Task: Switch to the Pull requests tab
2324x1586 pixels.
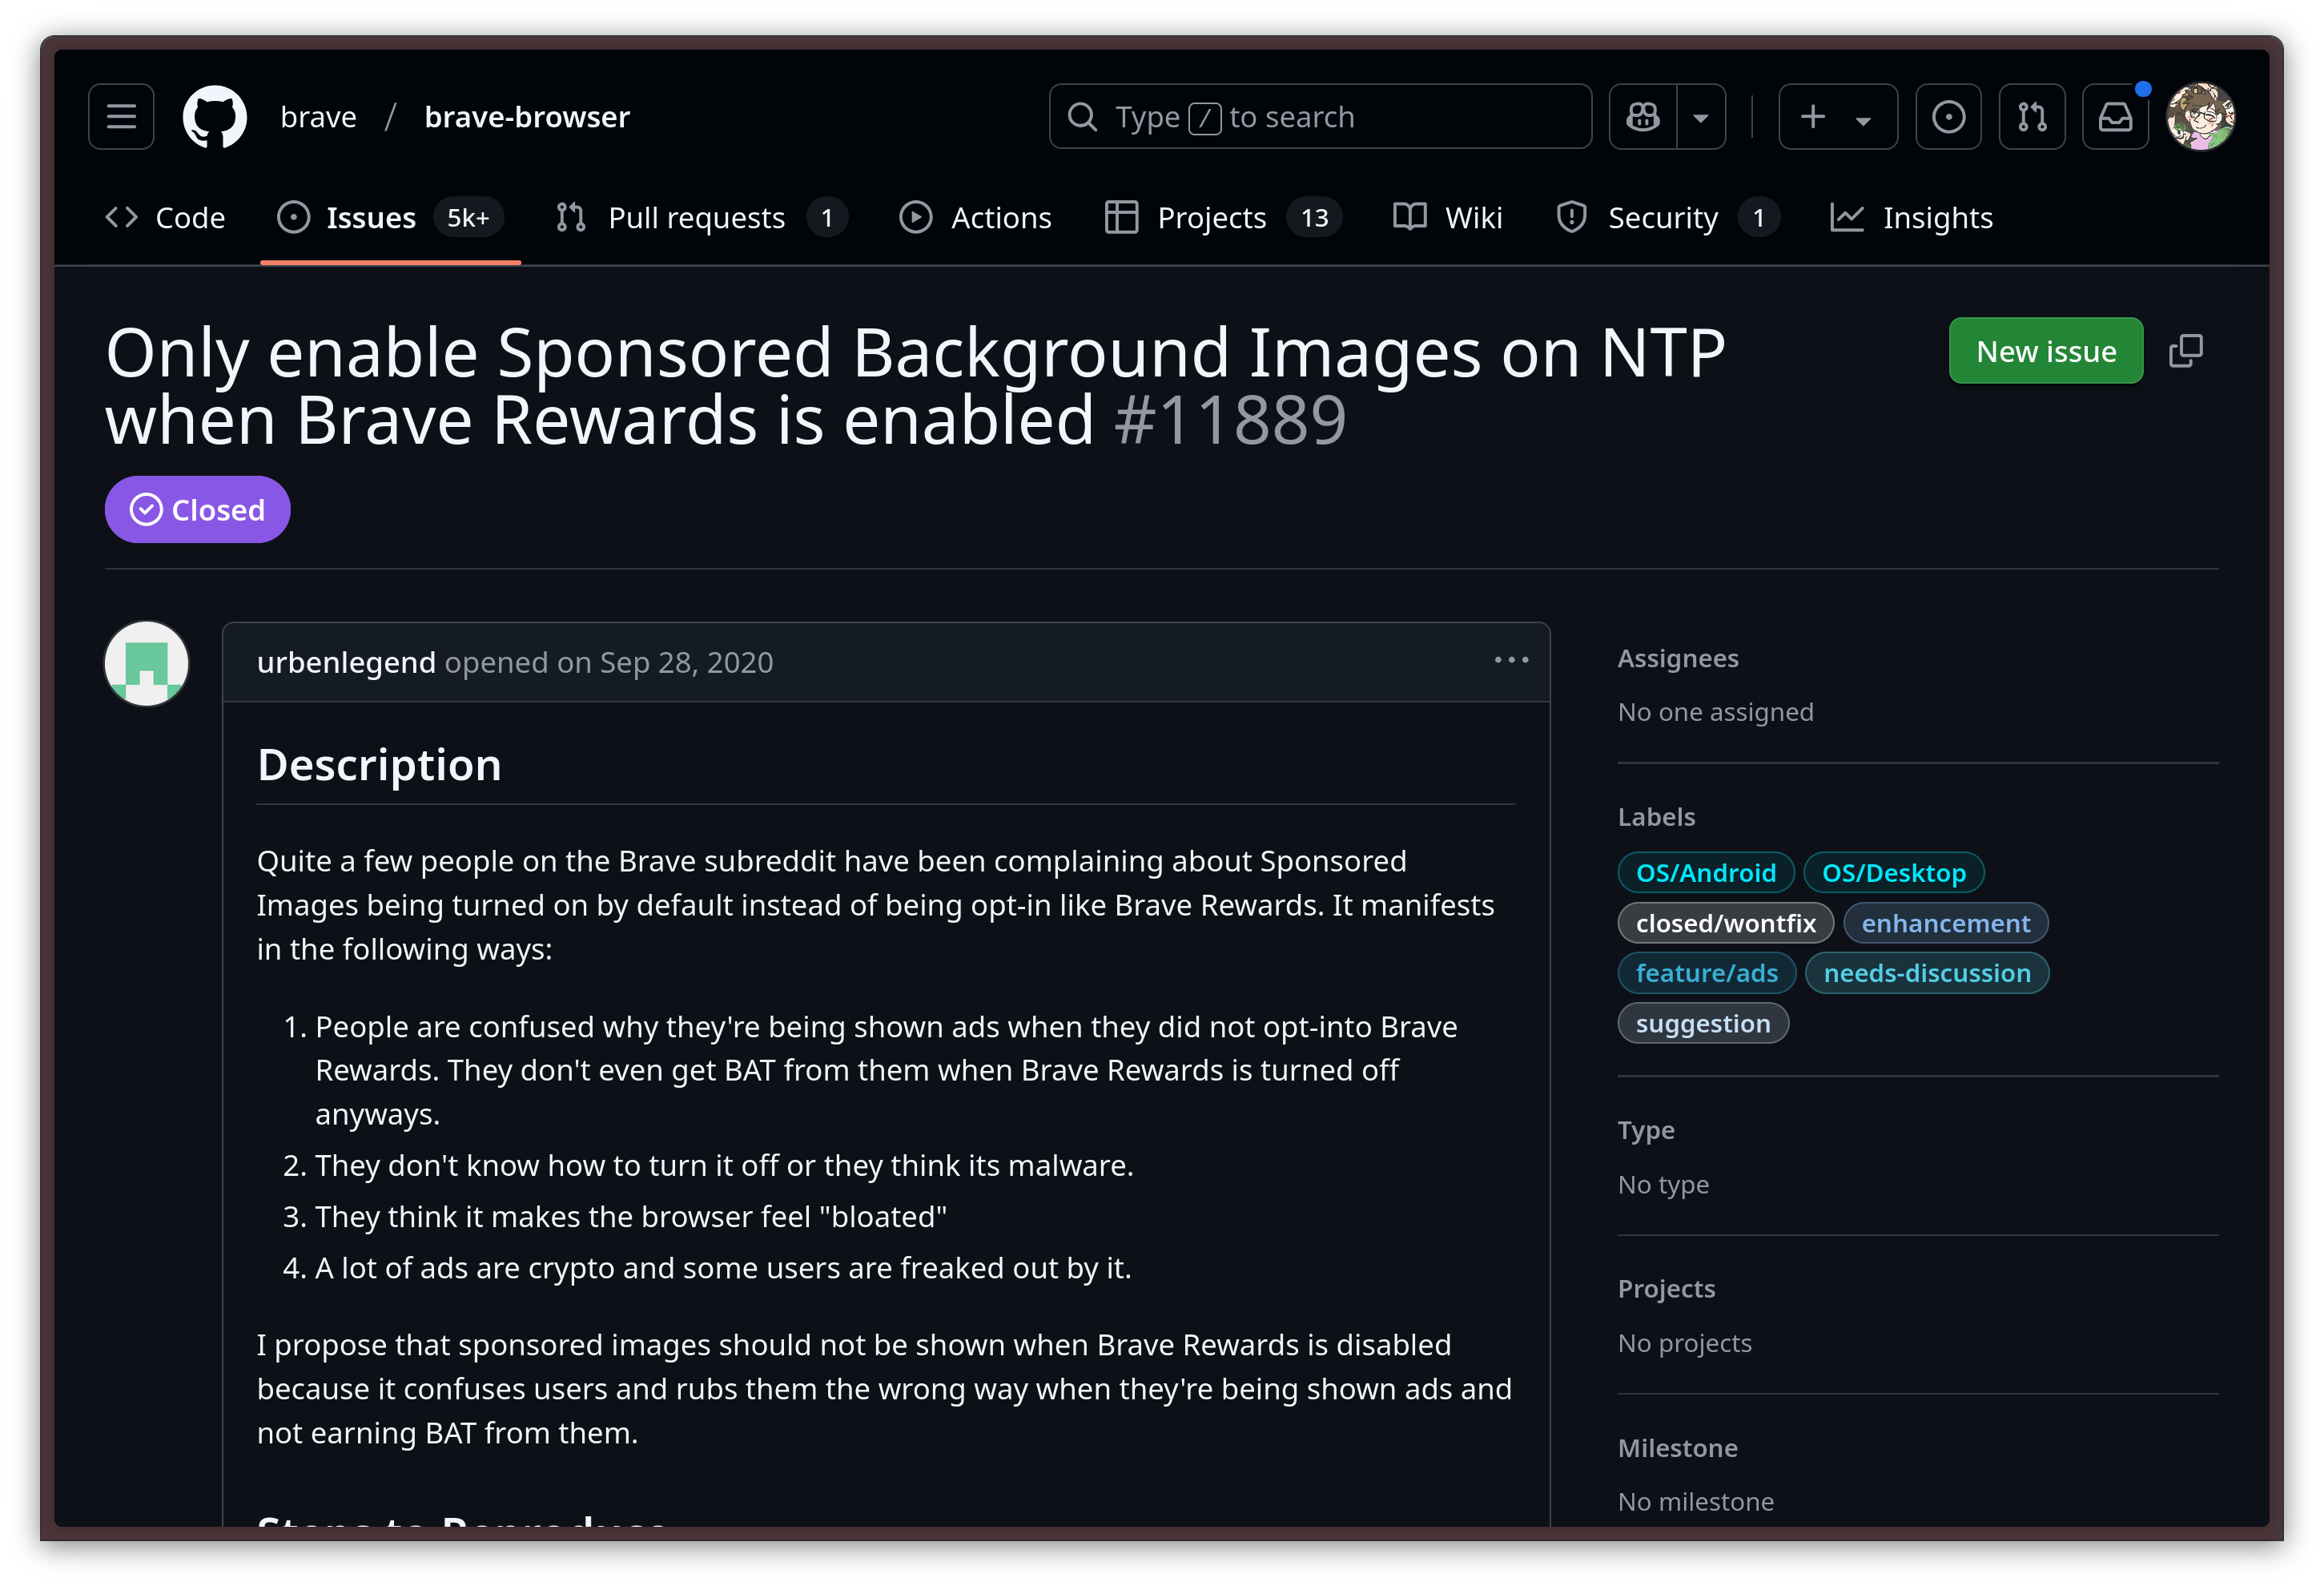Action: click(x=701, y=217)
